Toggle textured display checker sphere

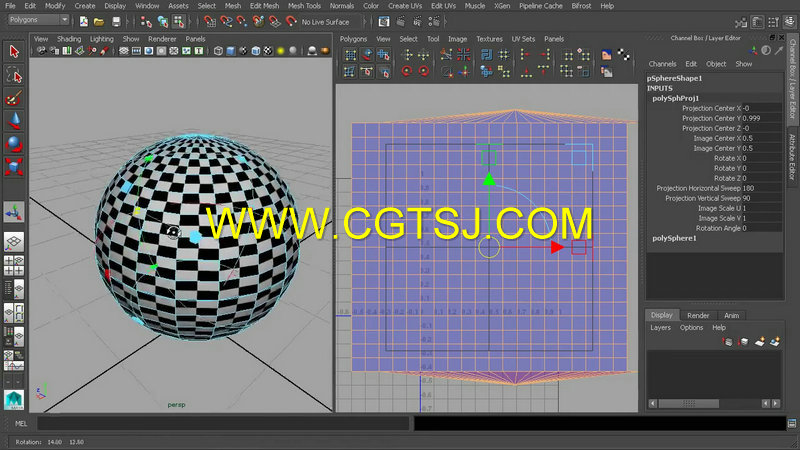(268, 51)
